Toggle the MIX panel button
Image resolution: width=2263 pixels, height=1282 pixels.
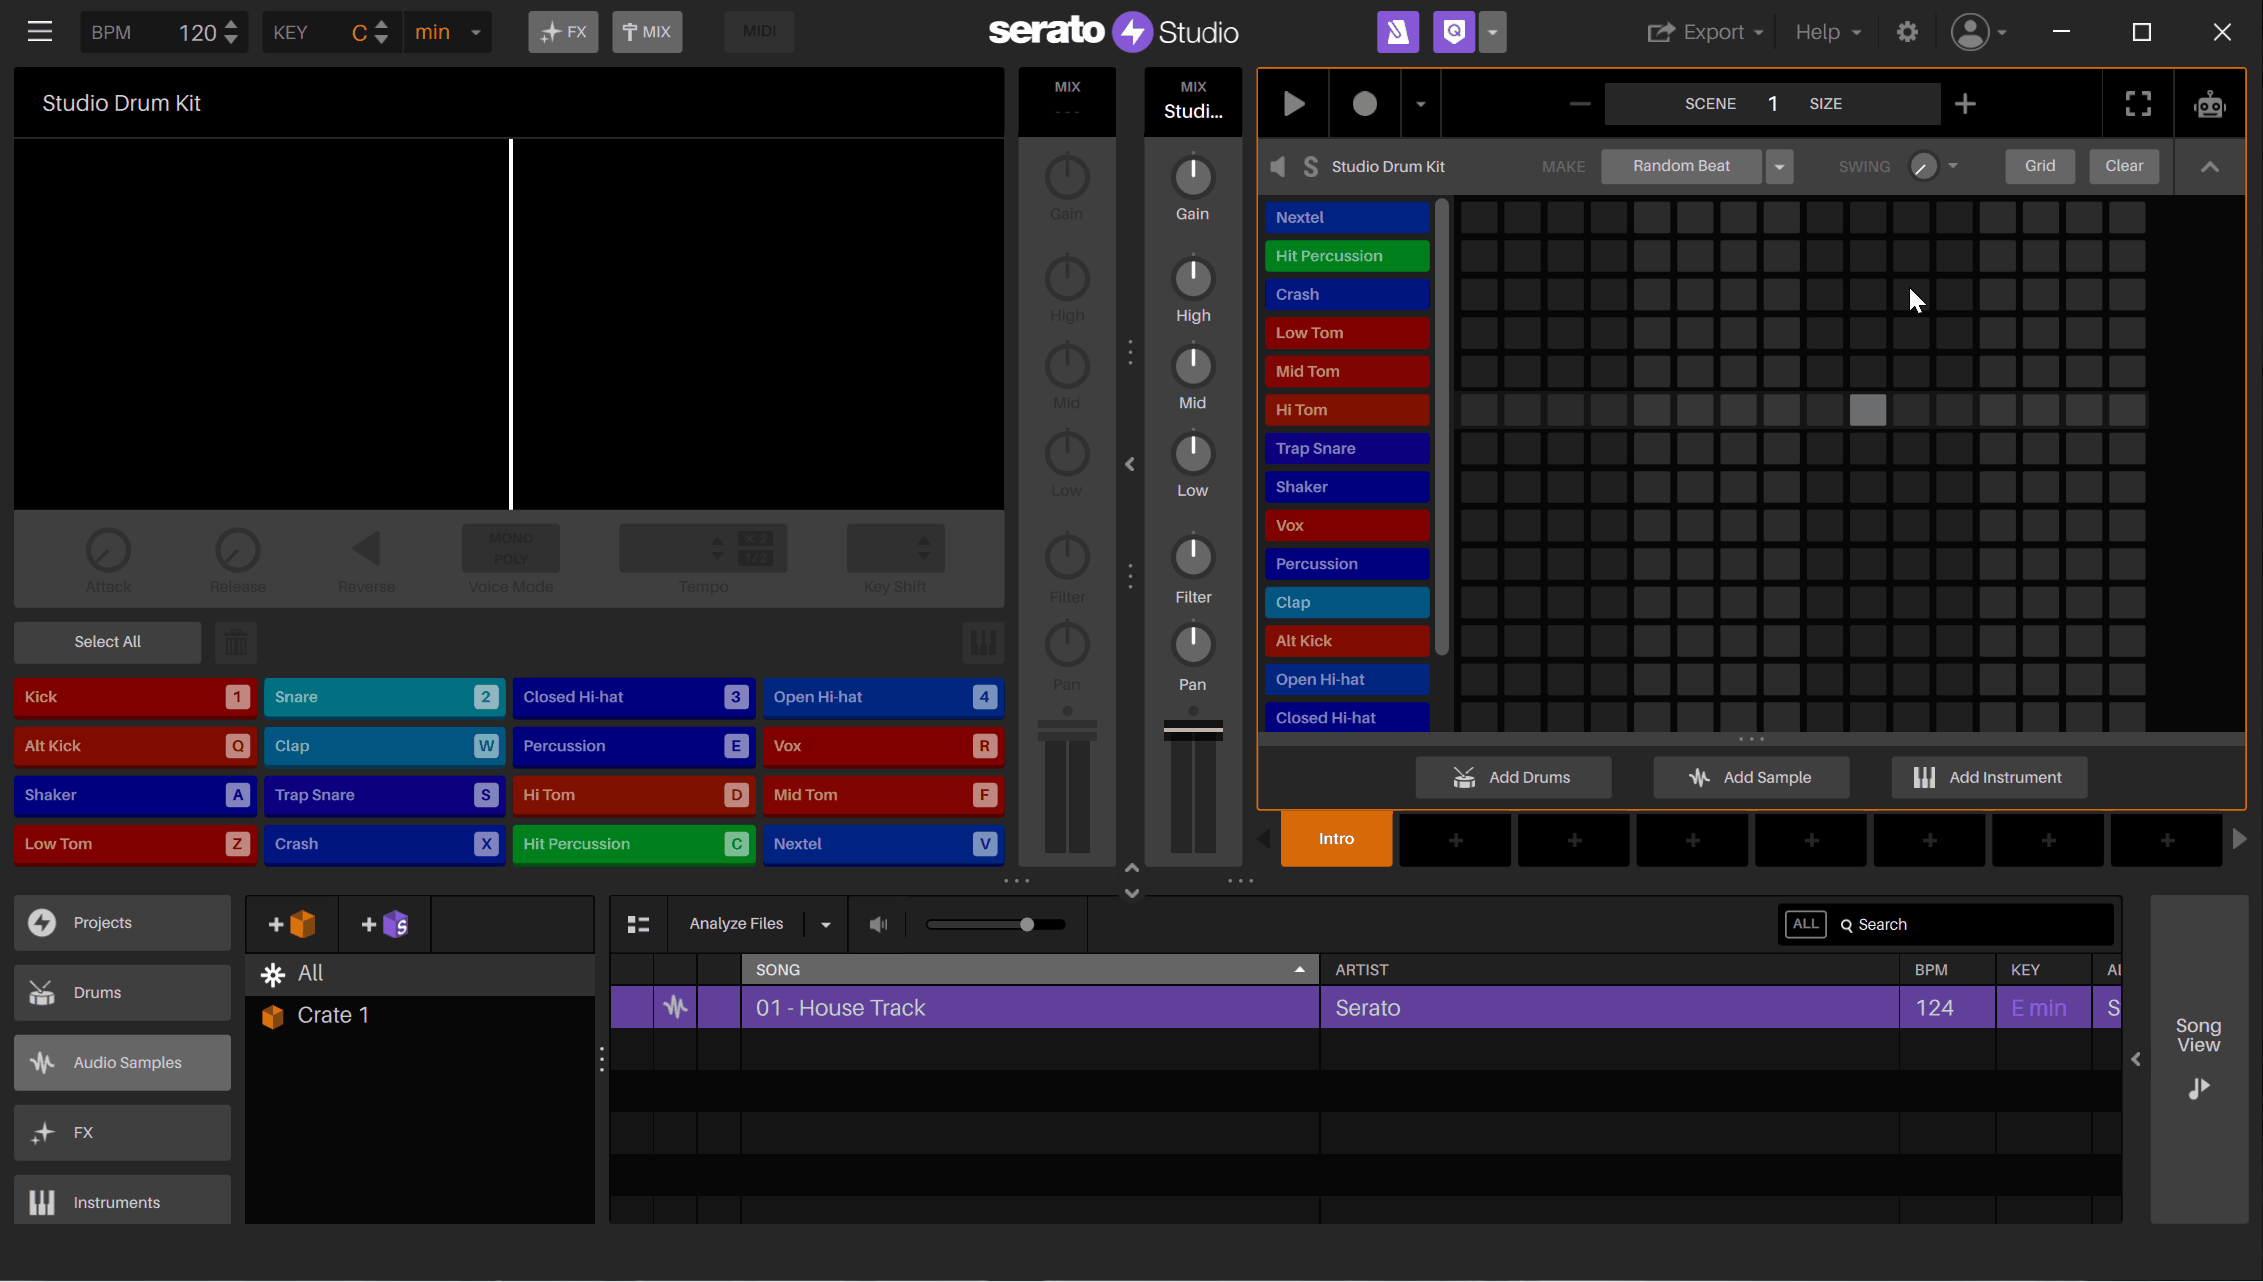pyautogui.click(x=647, y=32)
